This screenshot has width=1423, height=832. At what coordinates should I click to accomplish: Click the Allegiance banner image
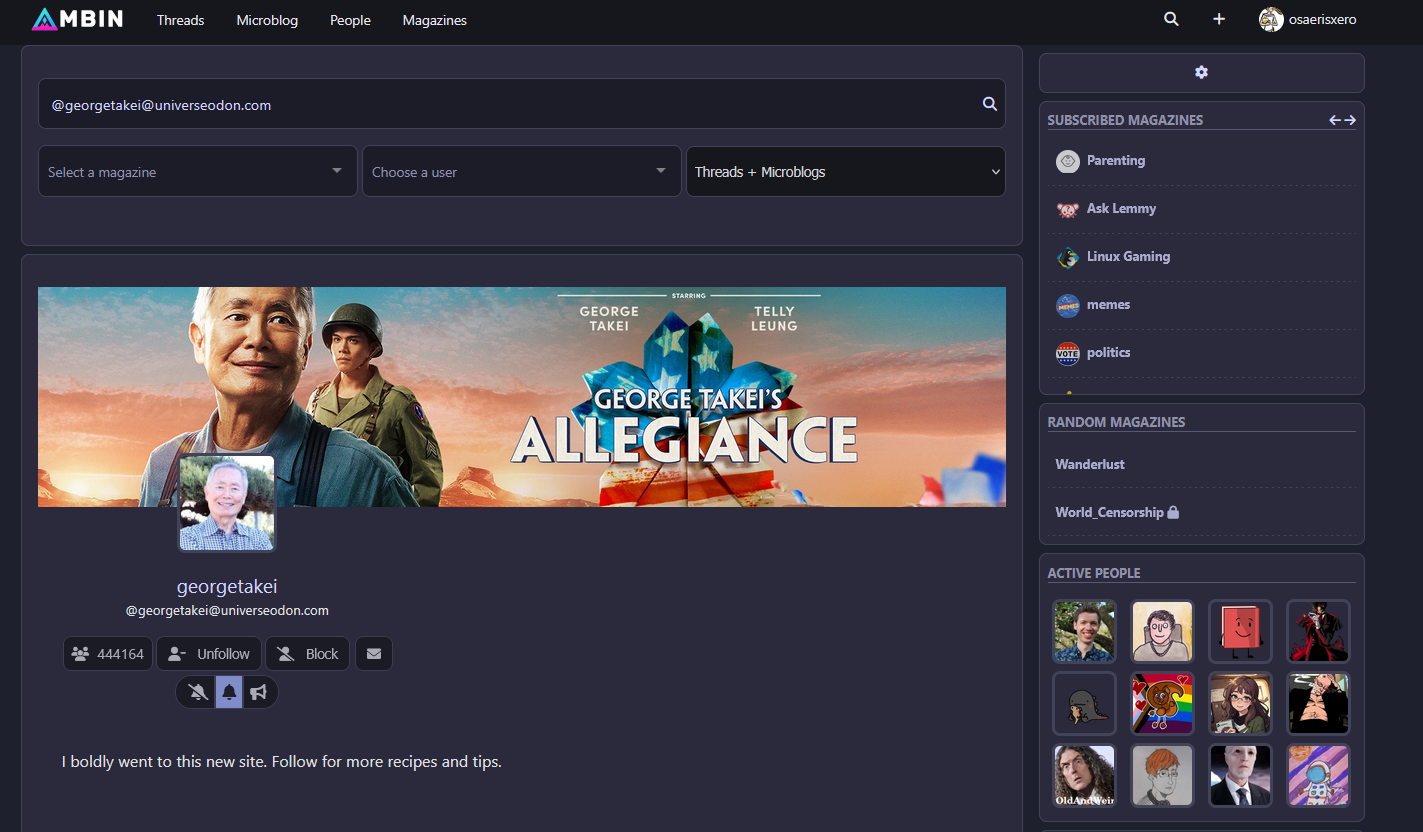tap(522, 396)
